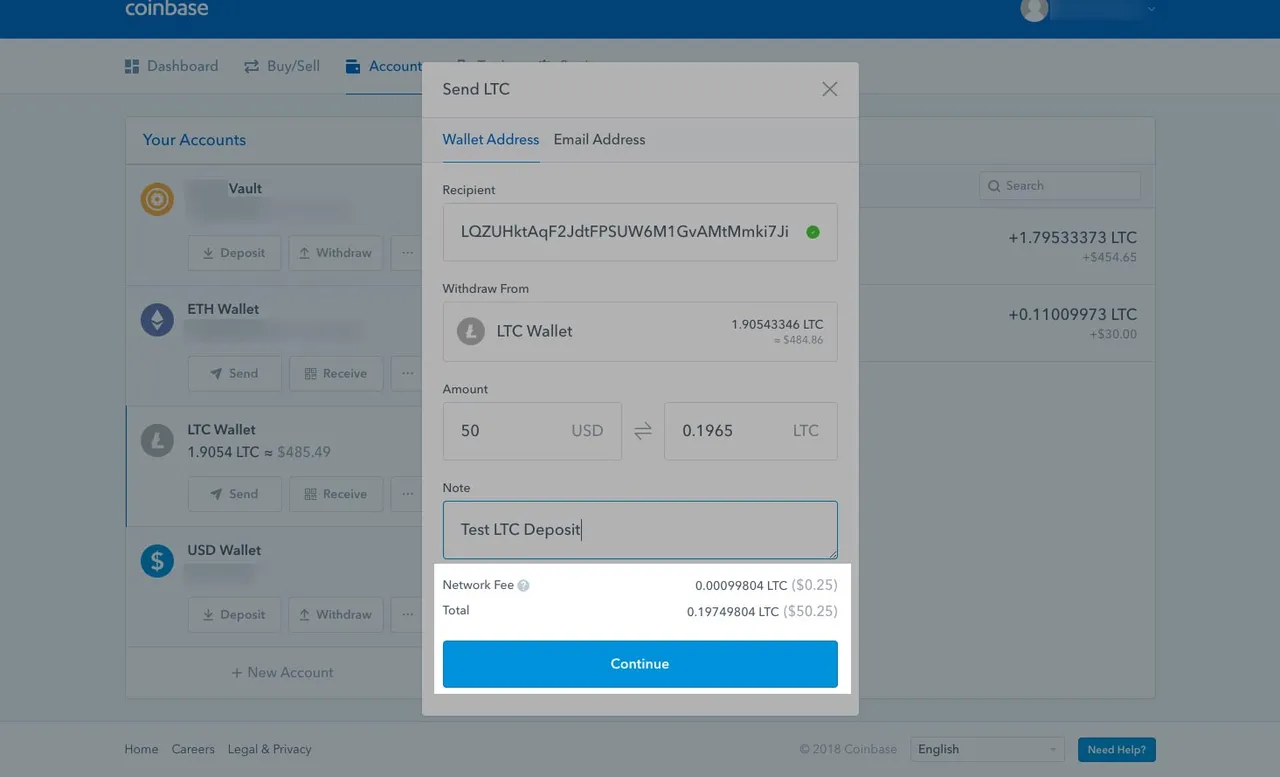Click the transactions Search field
This screenshot has height=777, width=1280.
pyautogui.click(x=1060, y=186)
